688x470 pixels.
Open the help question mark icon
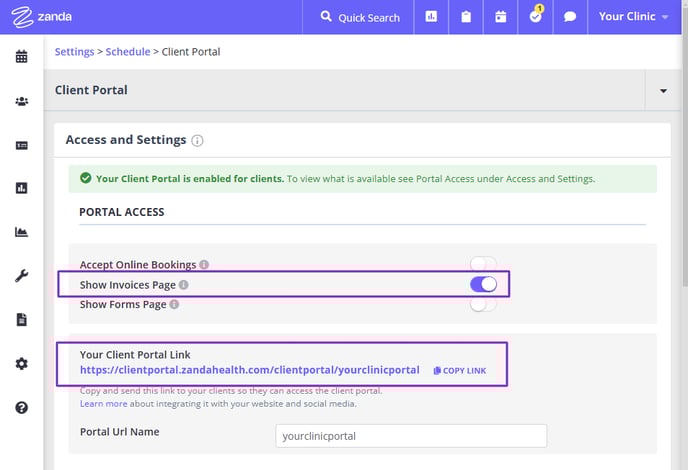coord(22,408)
